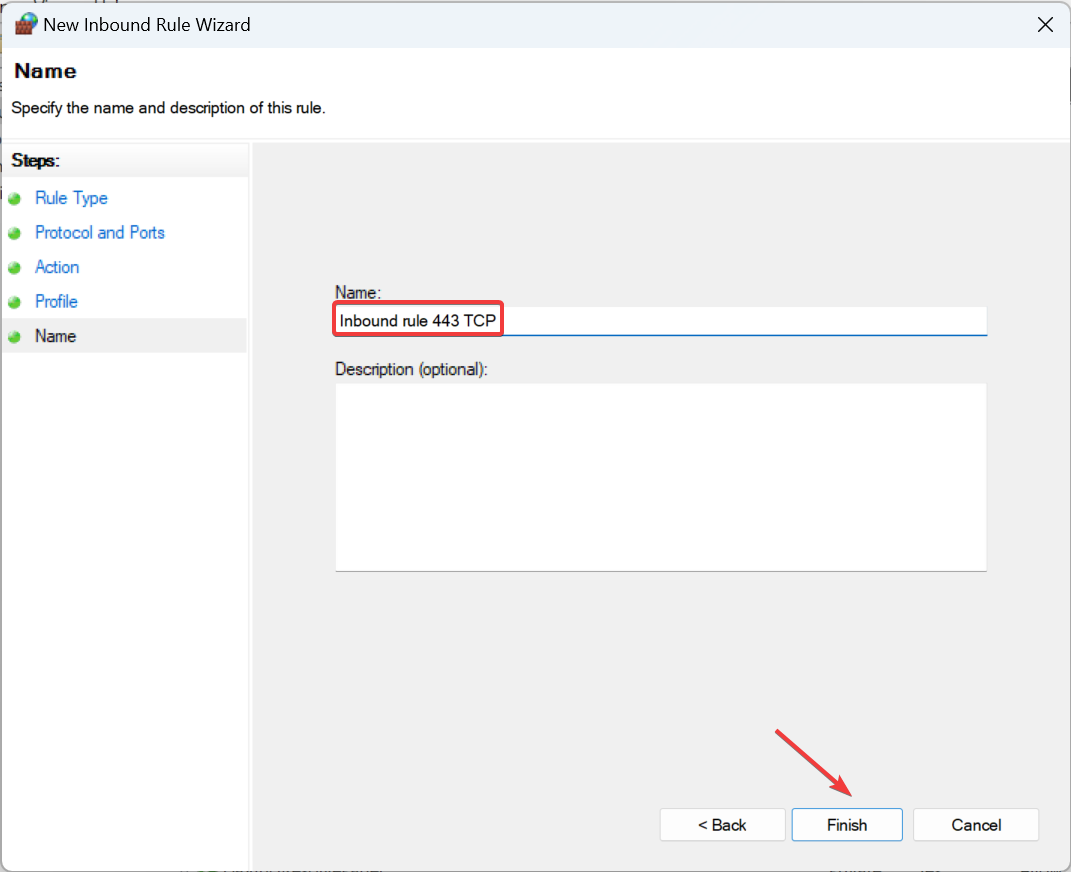This screenshot has height=872, width=1071.
Task: Click Finish to create the rule
Action: coord(847,825)
